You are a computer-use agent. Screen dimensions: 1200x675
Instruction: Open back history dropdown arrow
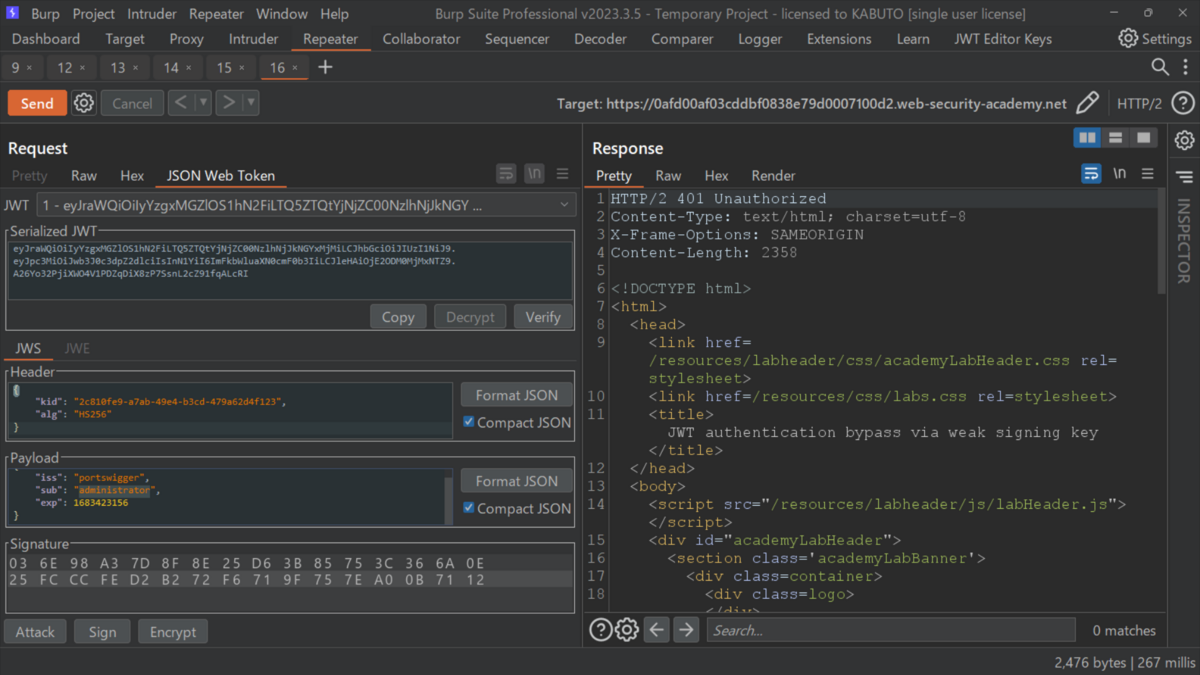point(203,103)
